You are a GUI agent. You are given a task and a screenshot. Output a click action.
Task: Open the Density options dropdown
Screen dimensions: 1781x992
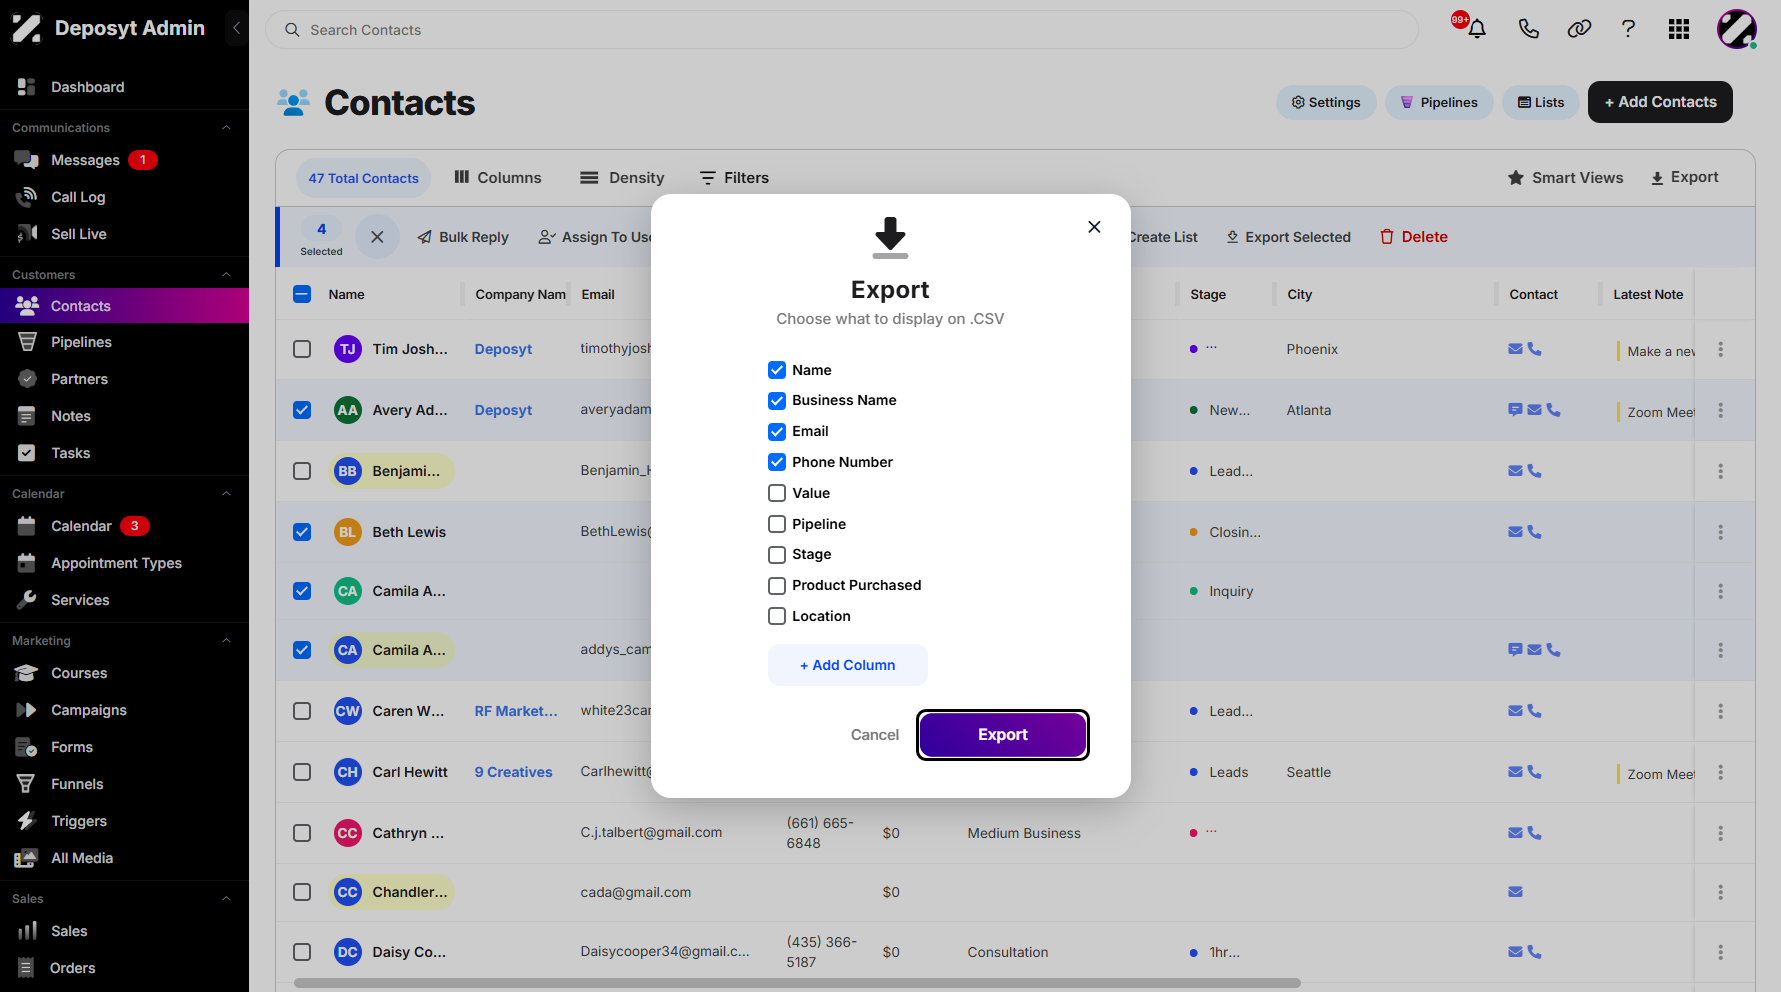coord(622,178)
